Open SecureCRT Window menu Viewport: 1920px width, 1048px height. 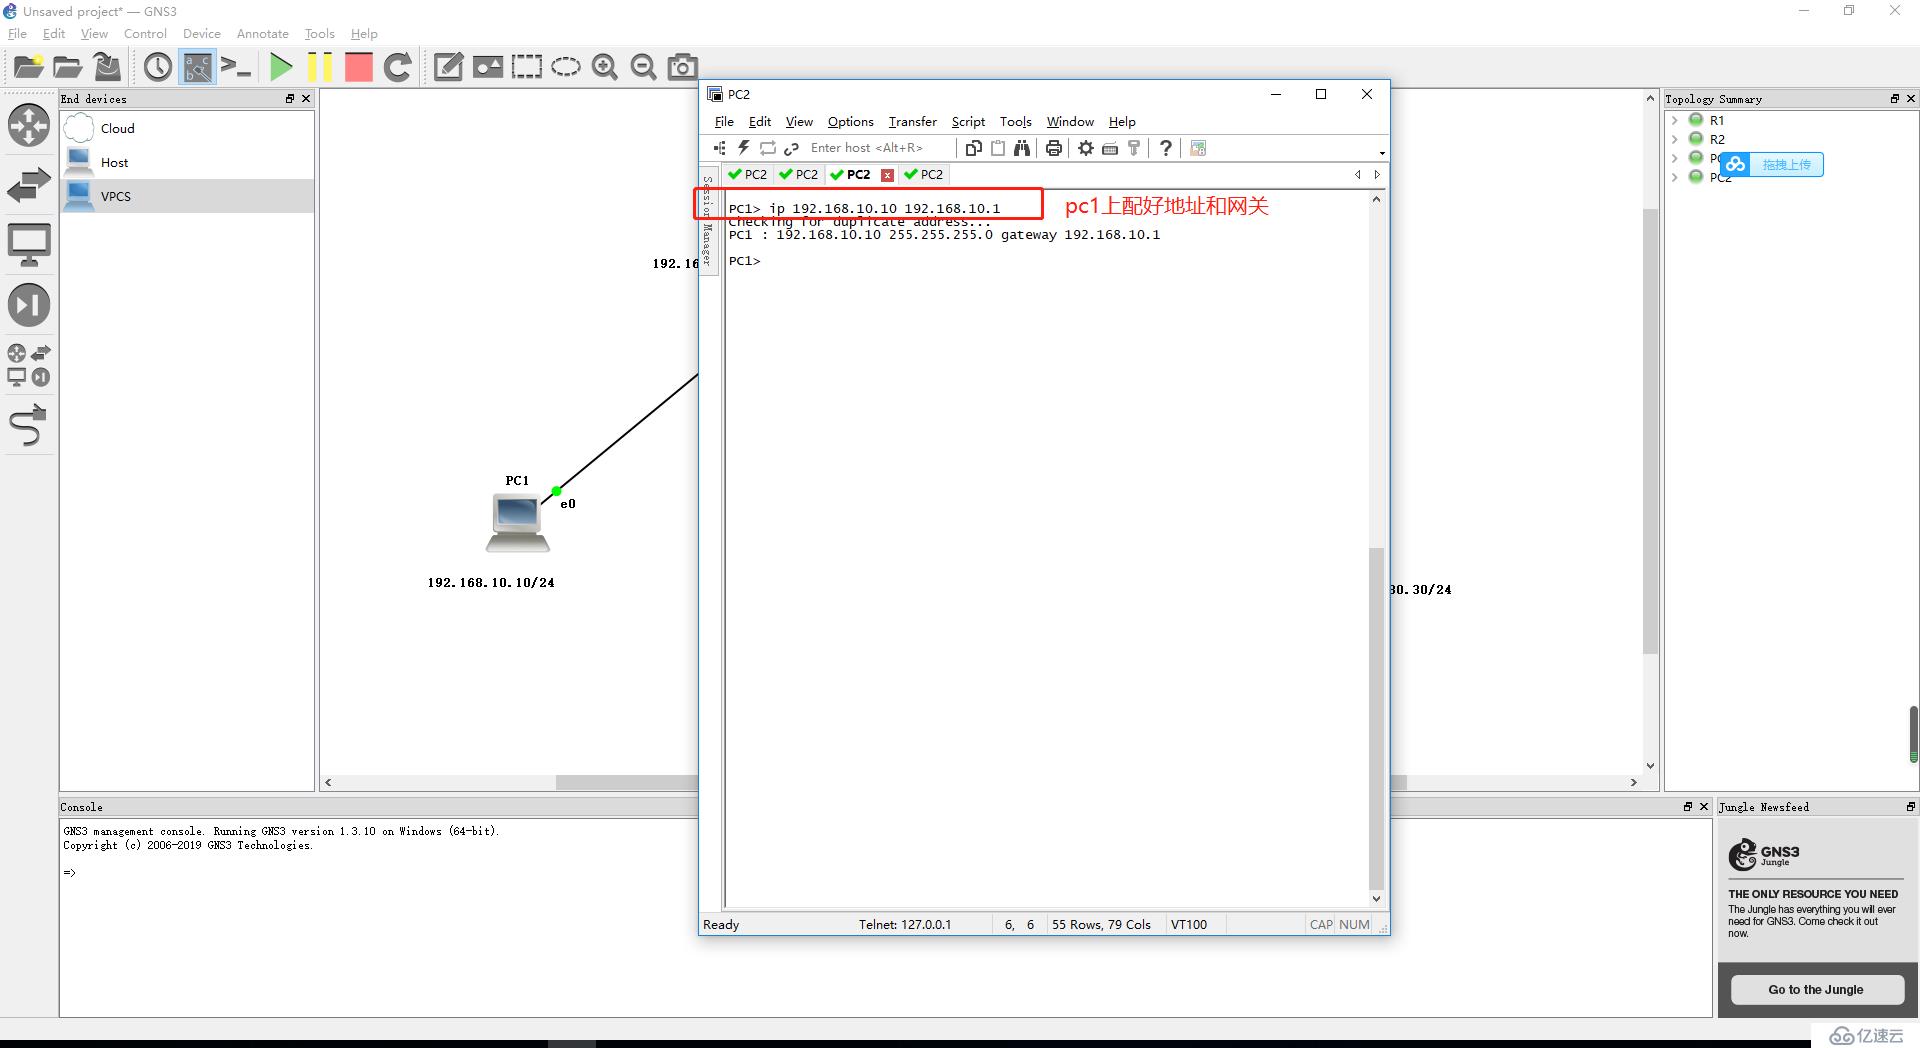1070,121
